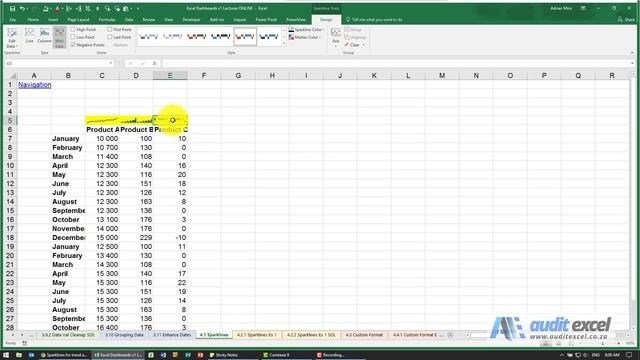Switch to the Data ribbon tab
640x360 pixels.
tap(129, 20)
